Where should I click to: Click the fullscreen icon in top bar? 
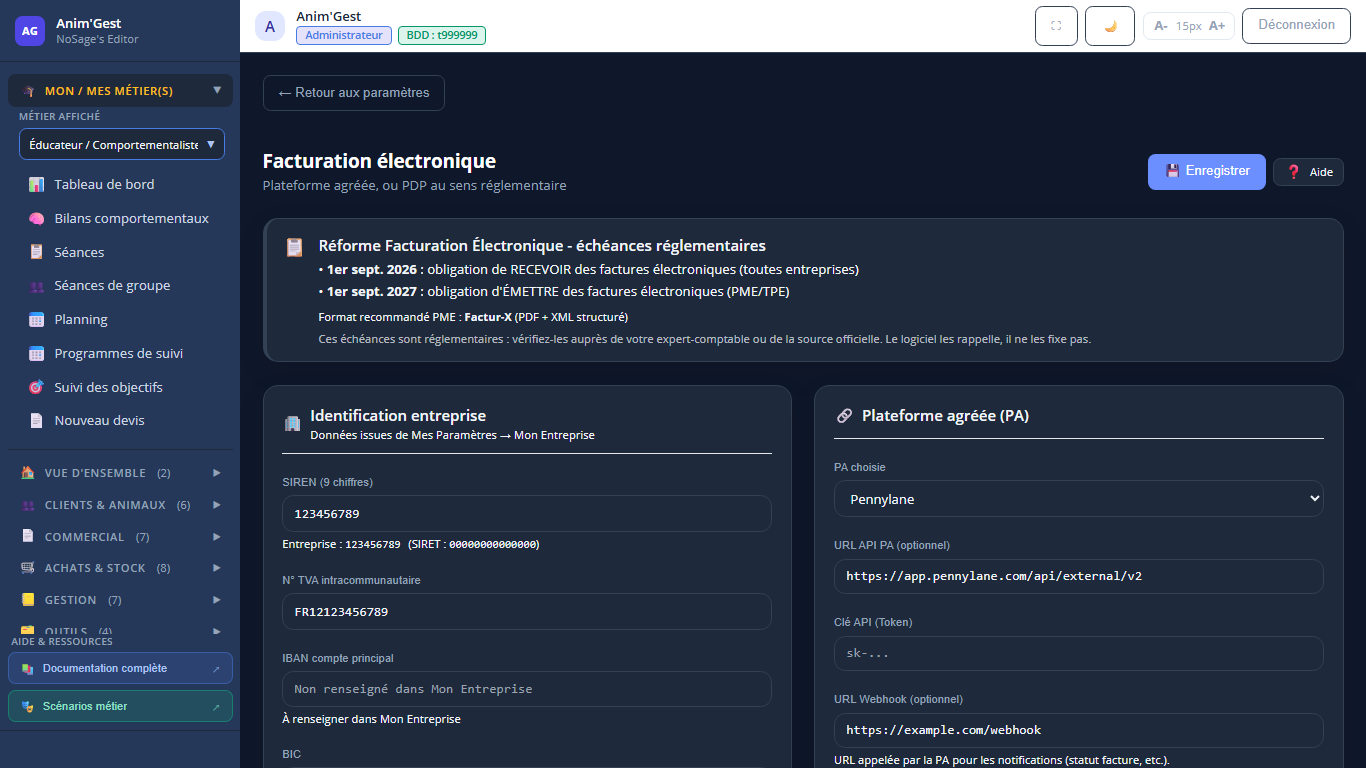(x=1056, y=26)
